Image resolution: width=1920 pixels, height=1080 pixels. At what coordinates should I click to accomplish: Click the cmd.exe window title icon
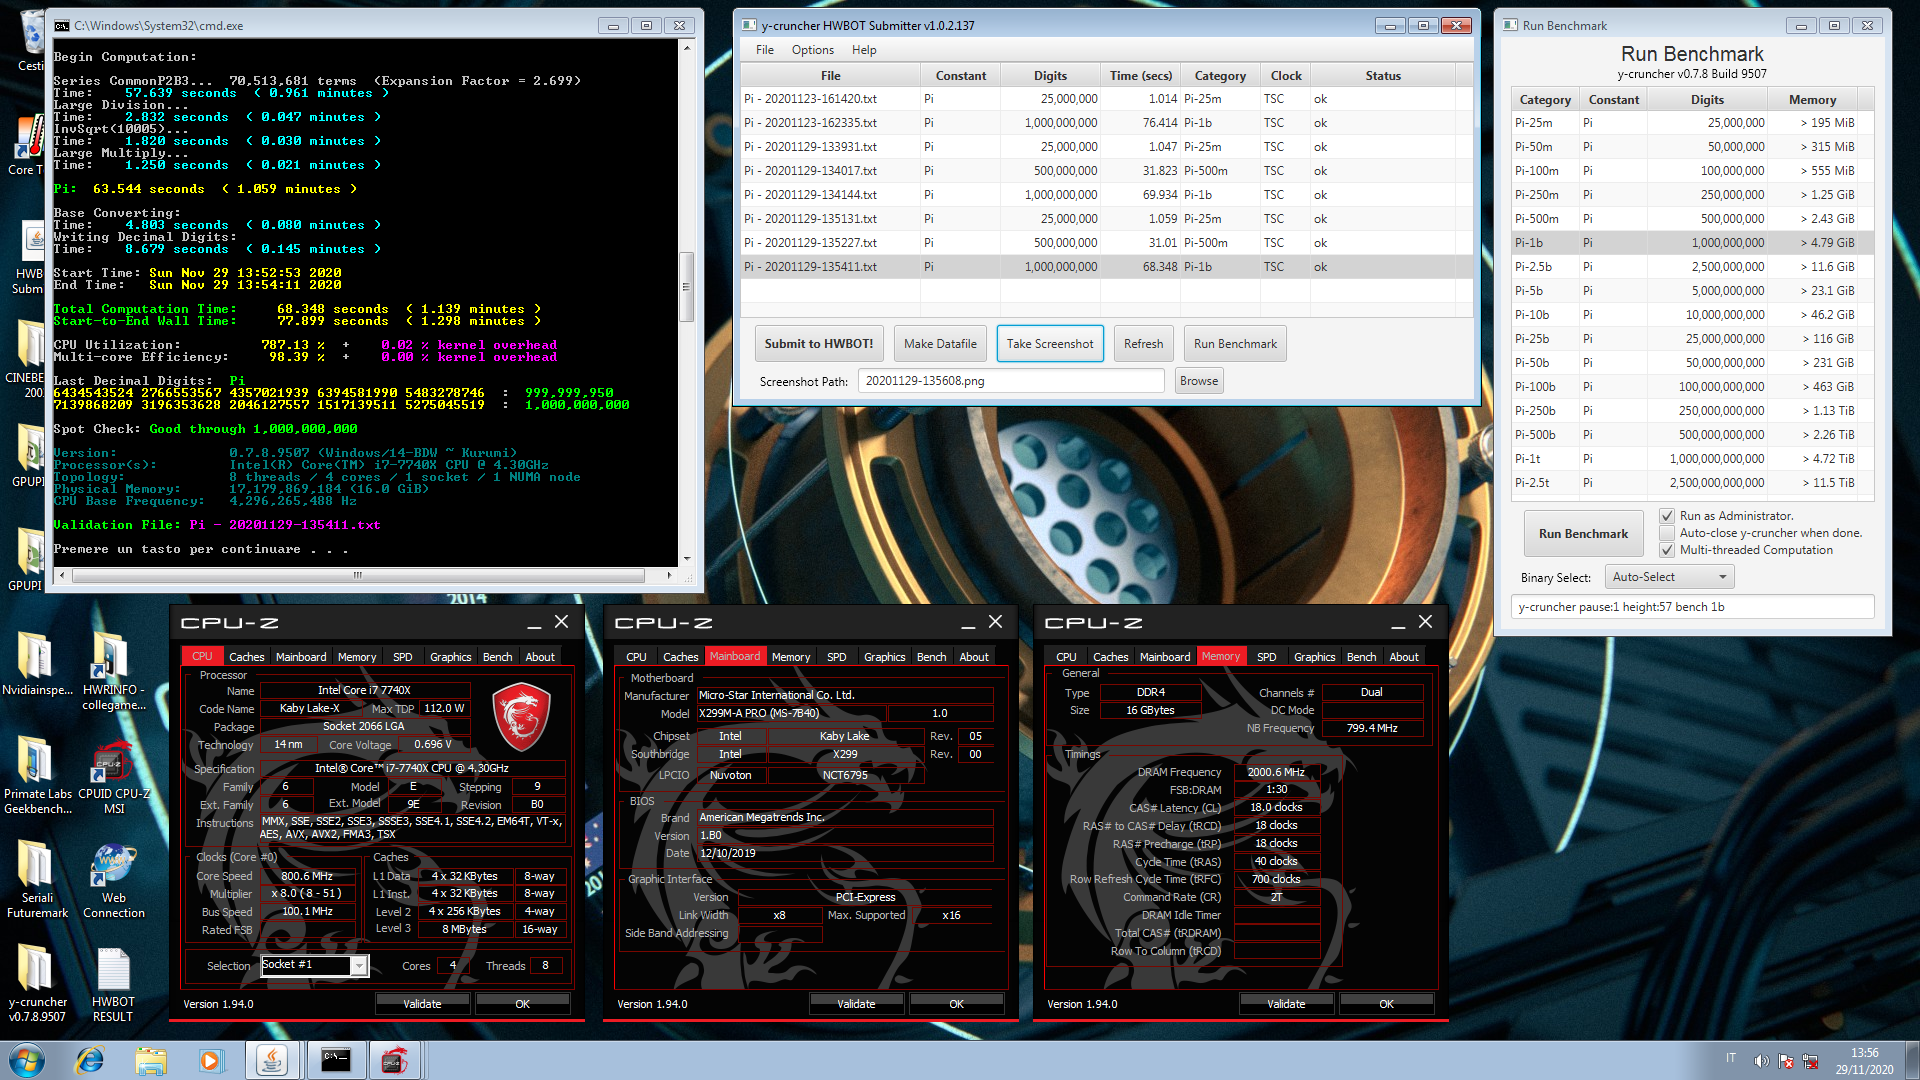pos(63,26)
